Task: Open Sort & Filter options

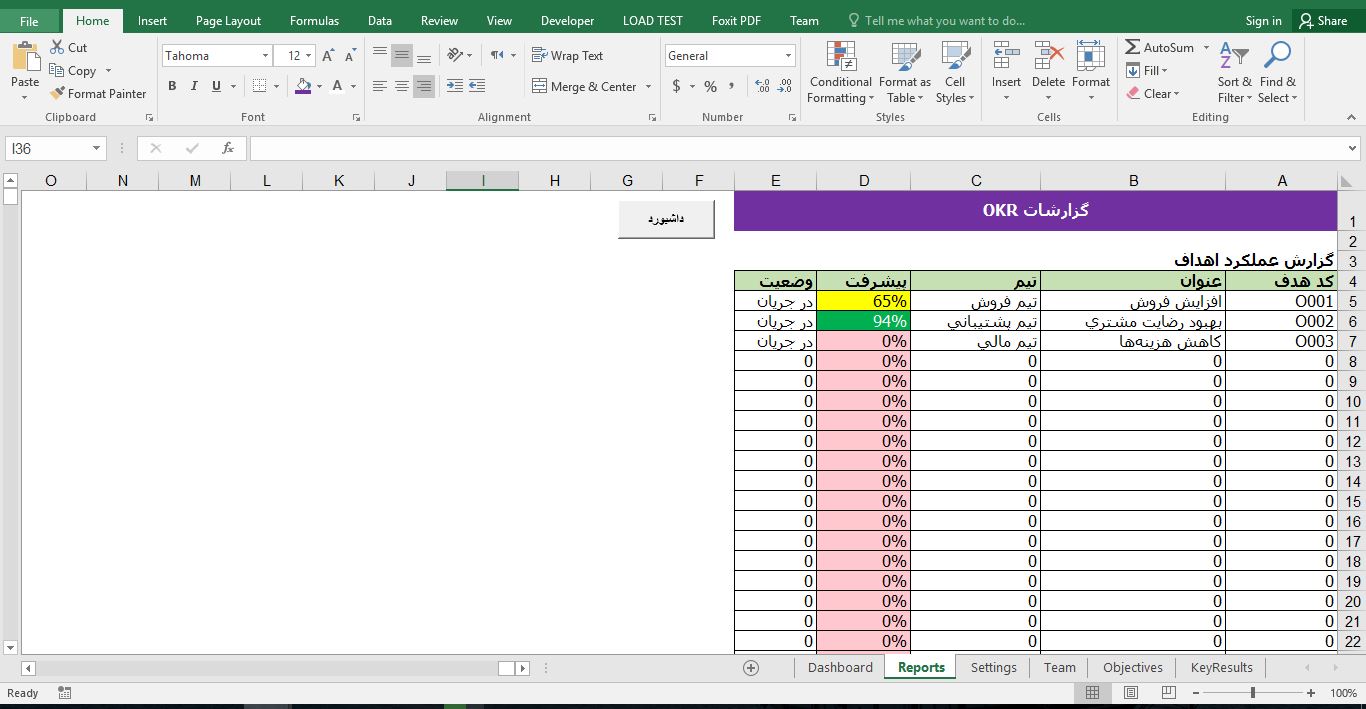Action: pos(1233,72)
